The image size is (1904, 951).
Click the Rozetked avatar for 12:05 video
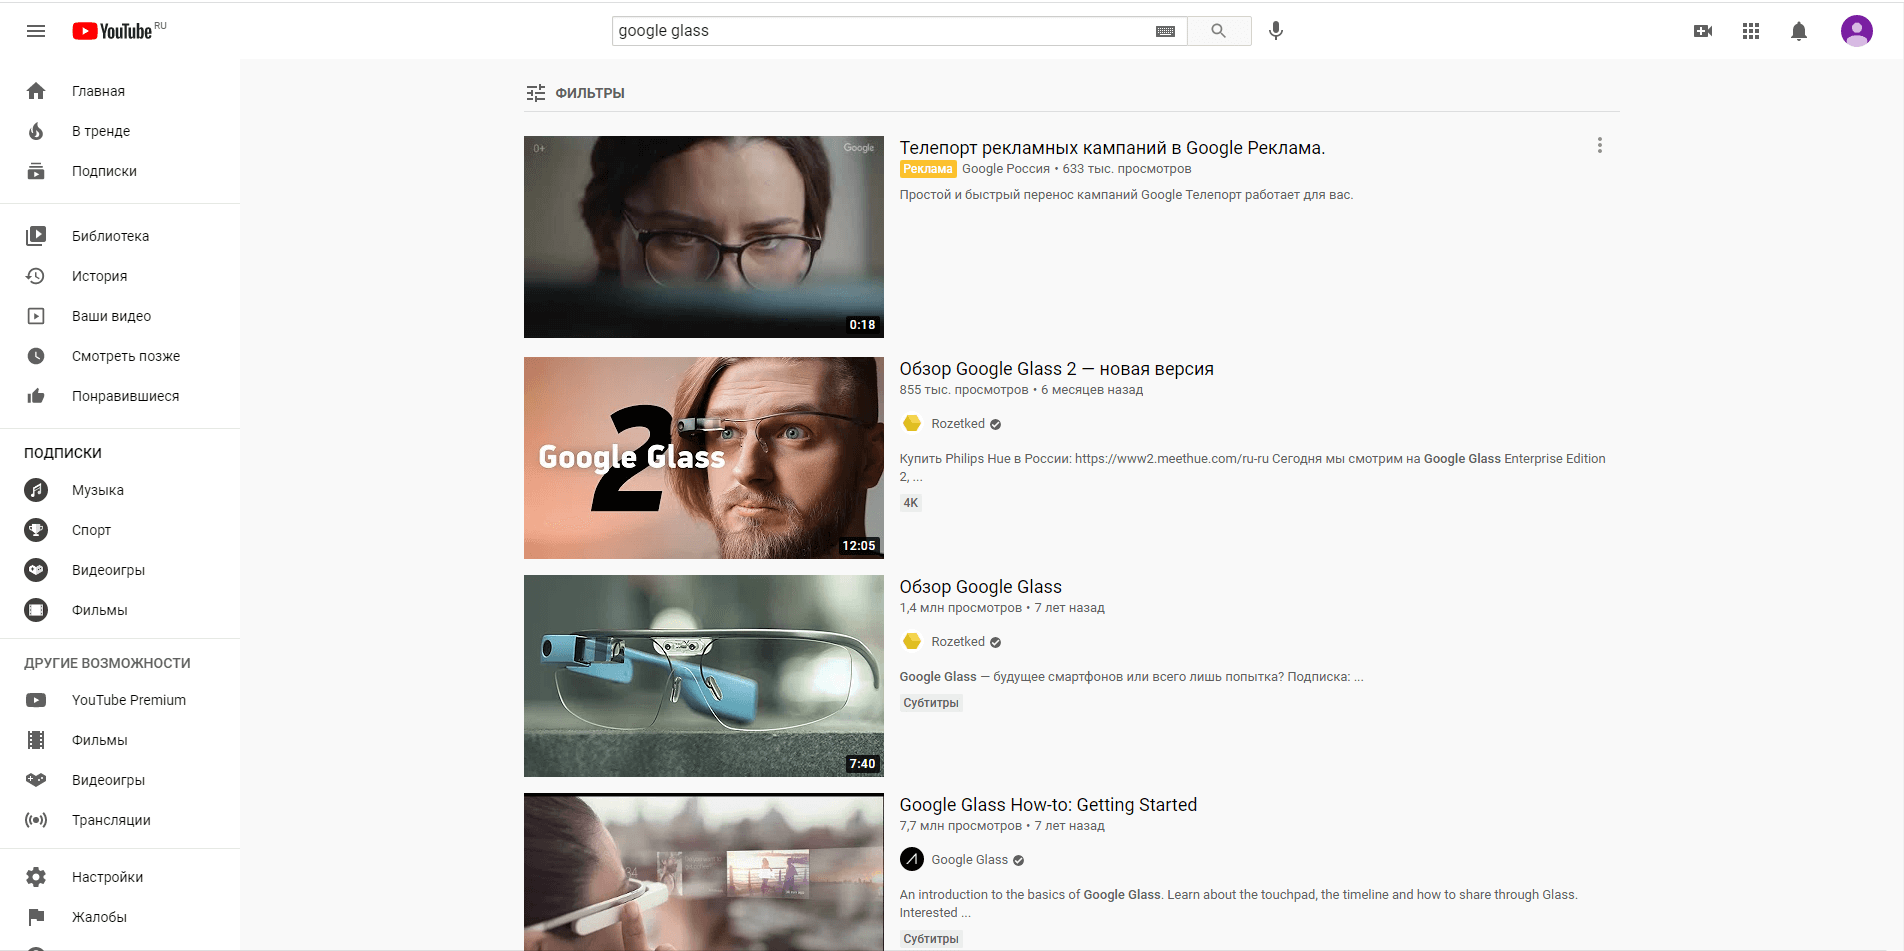(x=912, y=424)
